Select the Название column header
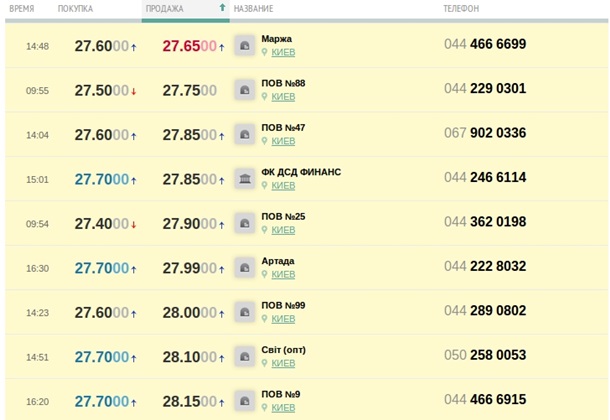Image resolution: width=610 pixels, height=420 pixels. [x=253, y=9]
